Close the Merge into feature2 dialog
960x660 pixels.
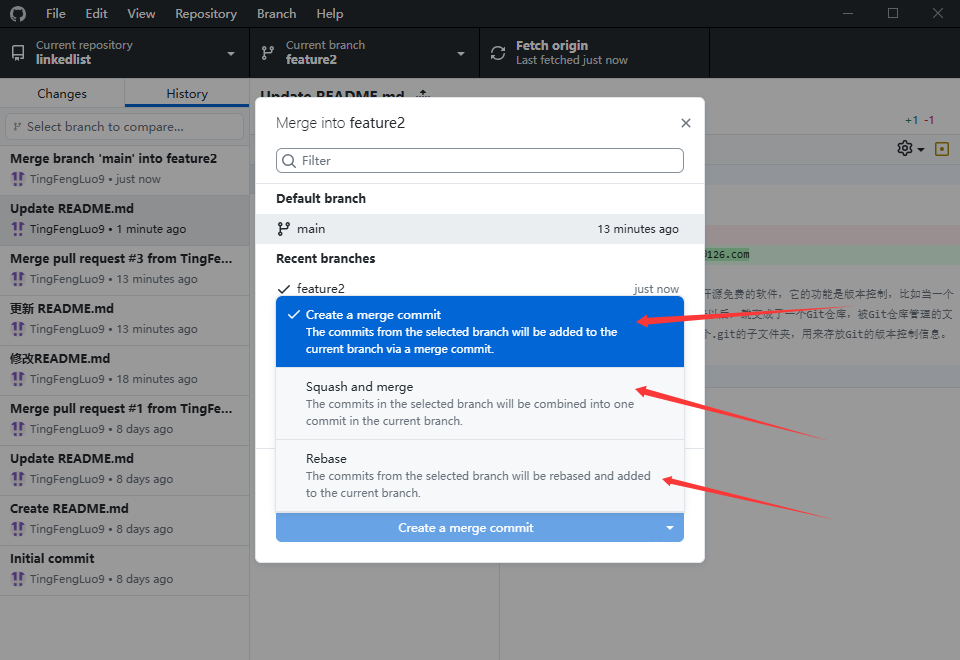(x=685, y=123)
